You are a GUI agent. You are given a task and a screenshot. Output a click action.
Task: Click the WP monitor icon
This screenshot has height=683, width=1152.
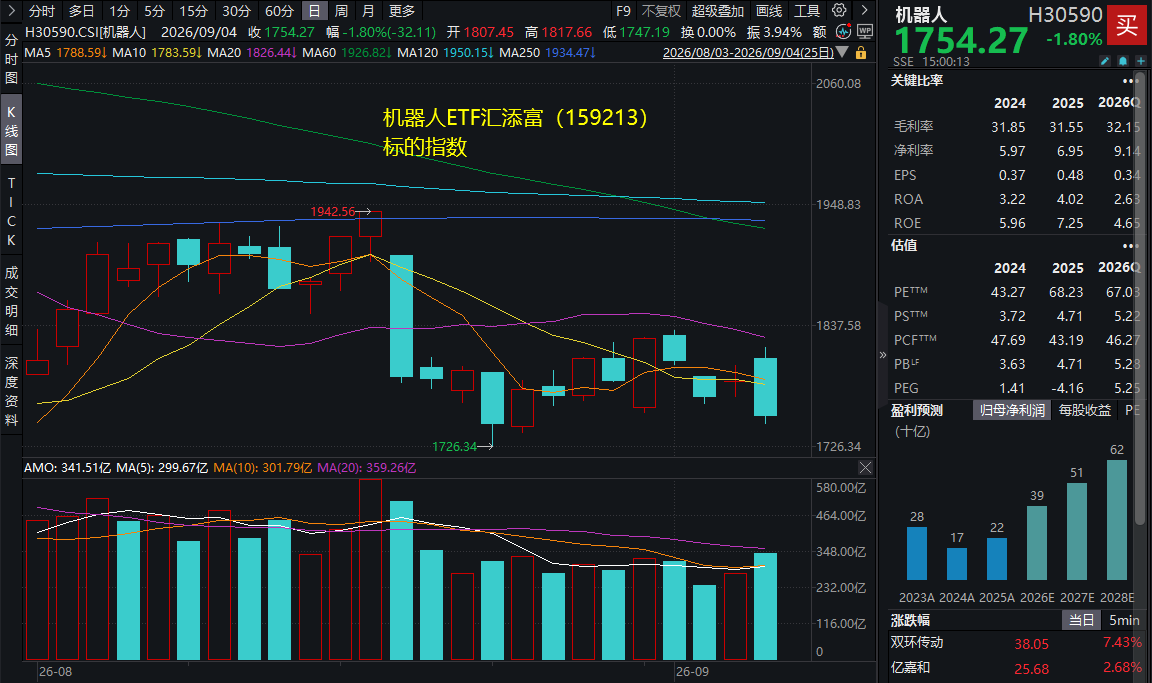865,32
